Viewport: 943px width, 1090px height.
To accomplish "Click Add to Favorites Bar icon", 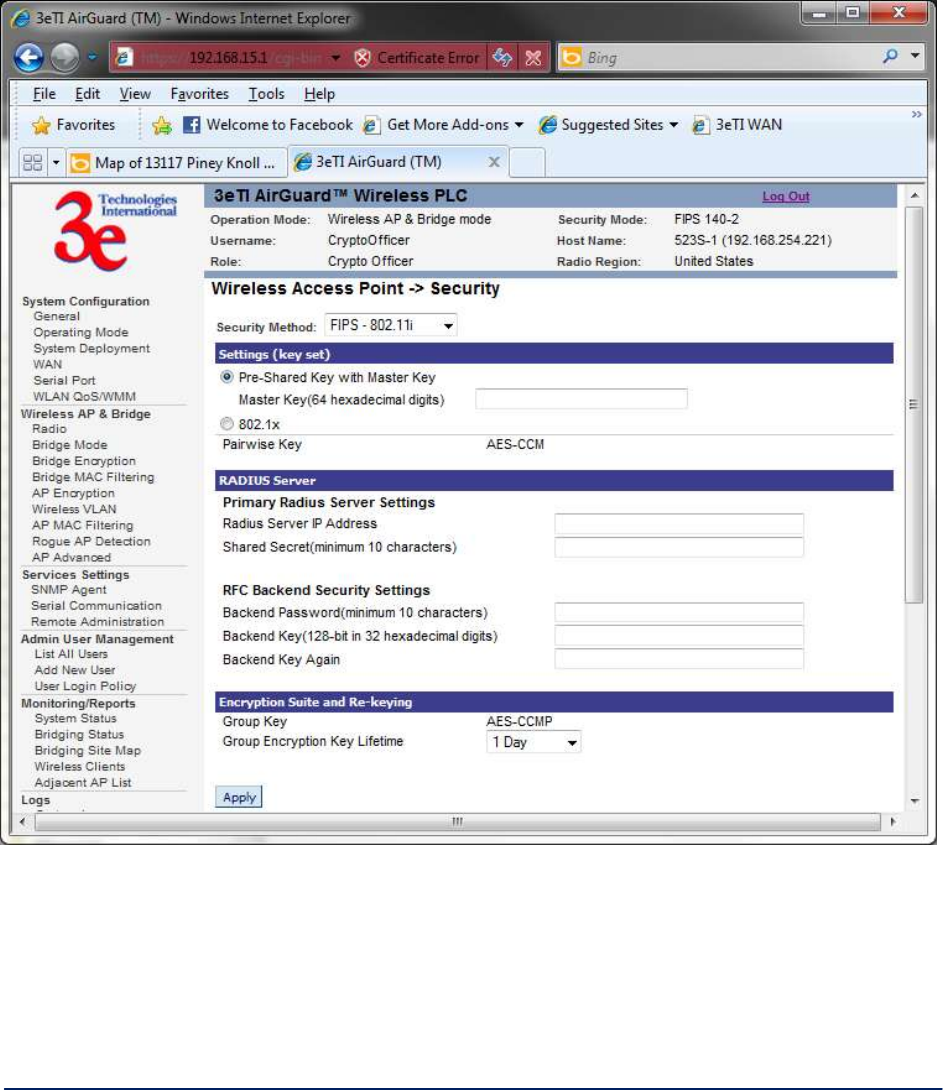I will coord(162,125).
